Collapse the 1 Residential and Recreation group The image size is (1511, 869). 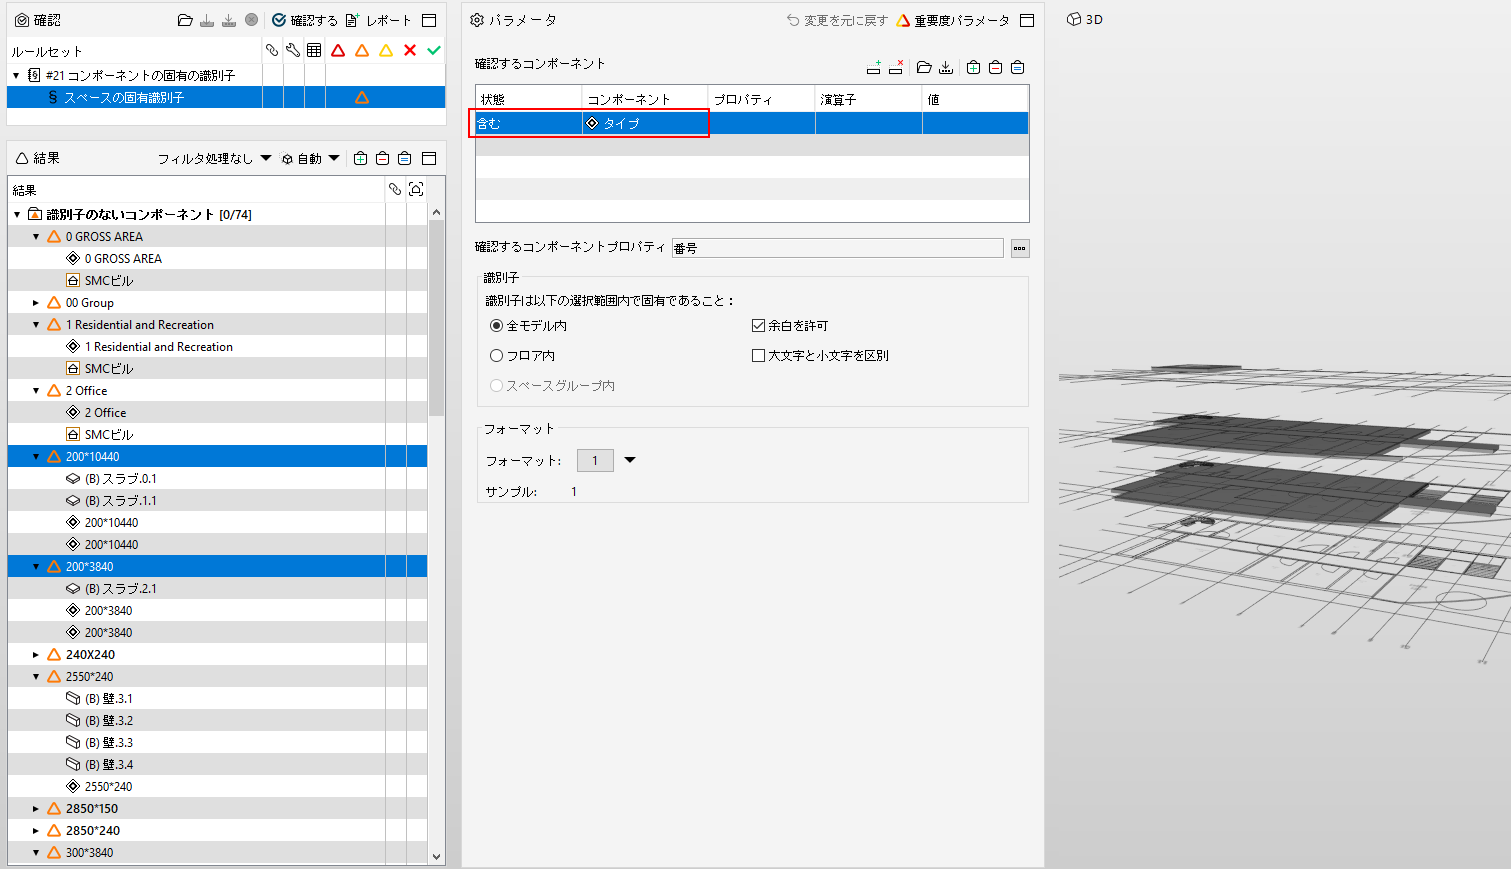coord(36,325)
